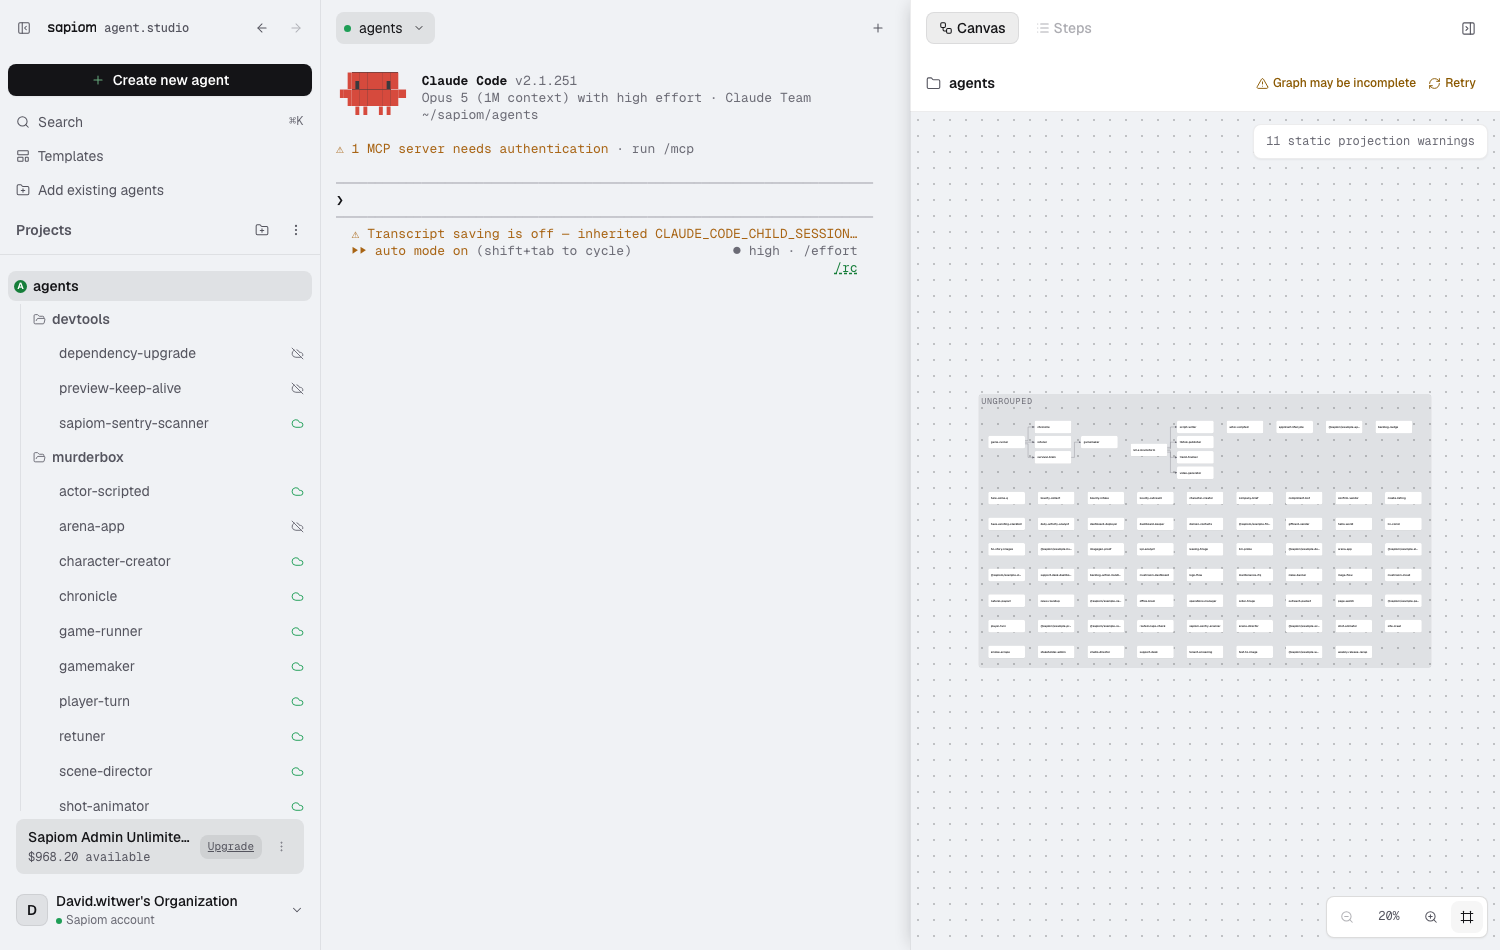Select sapiom-sentry-scanner agent
Viewport: 1500px width, 950px height.
click(134, 423)
